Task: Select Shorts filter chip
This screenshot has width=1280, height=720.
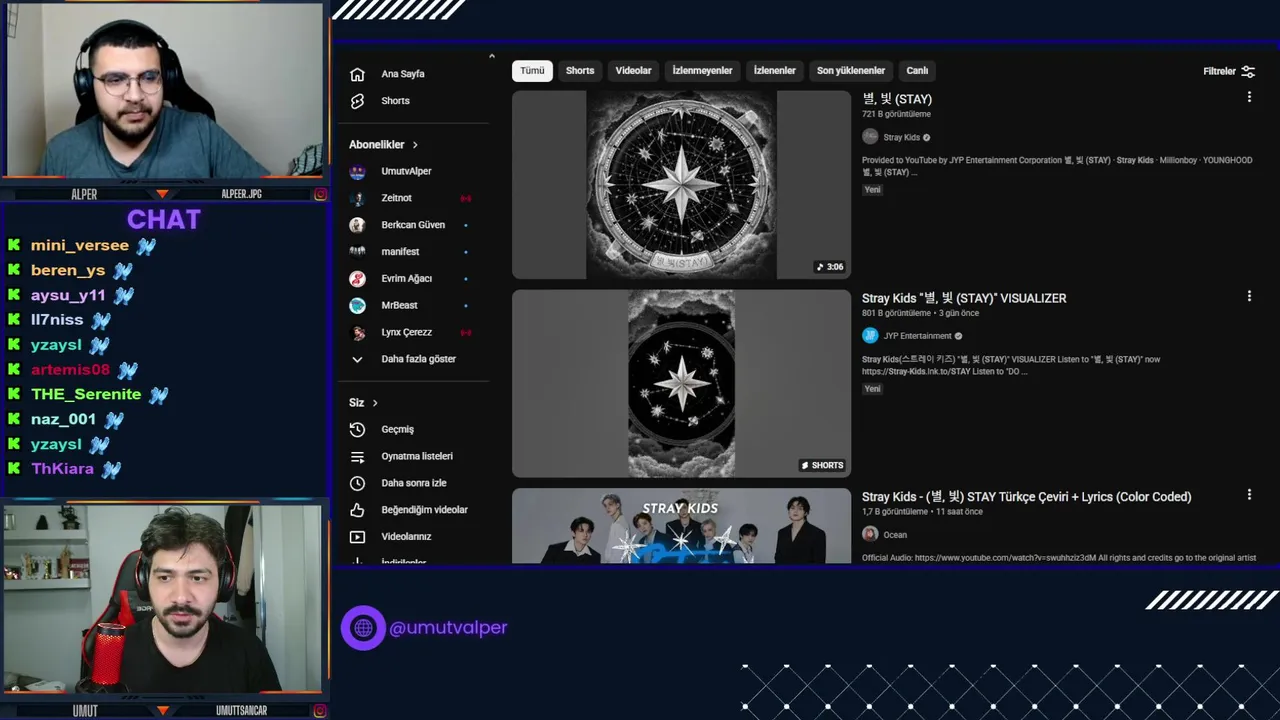Action: [580, 71]
